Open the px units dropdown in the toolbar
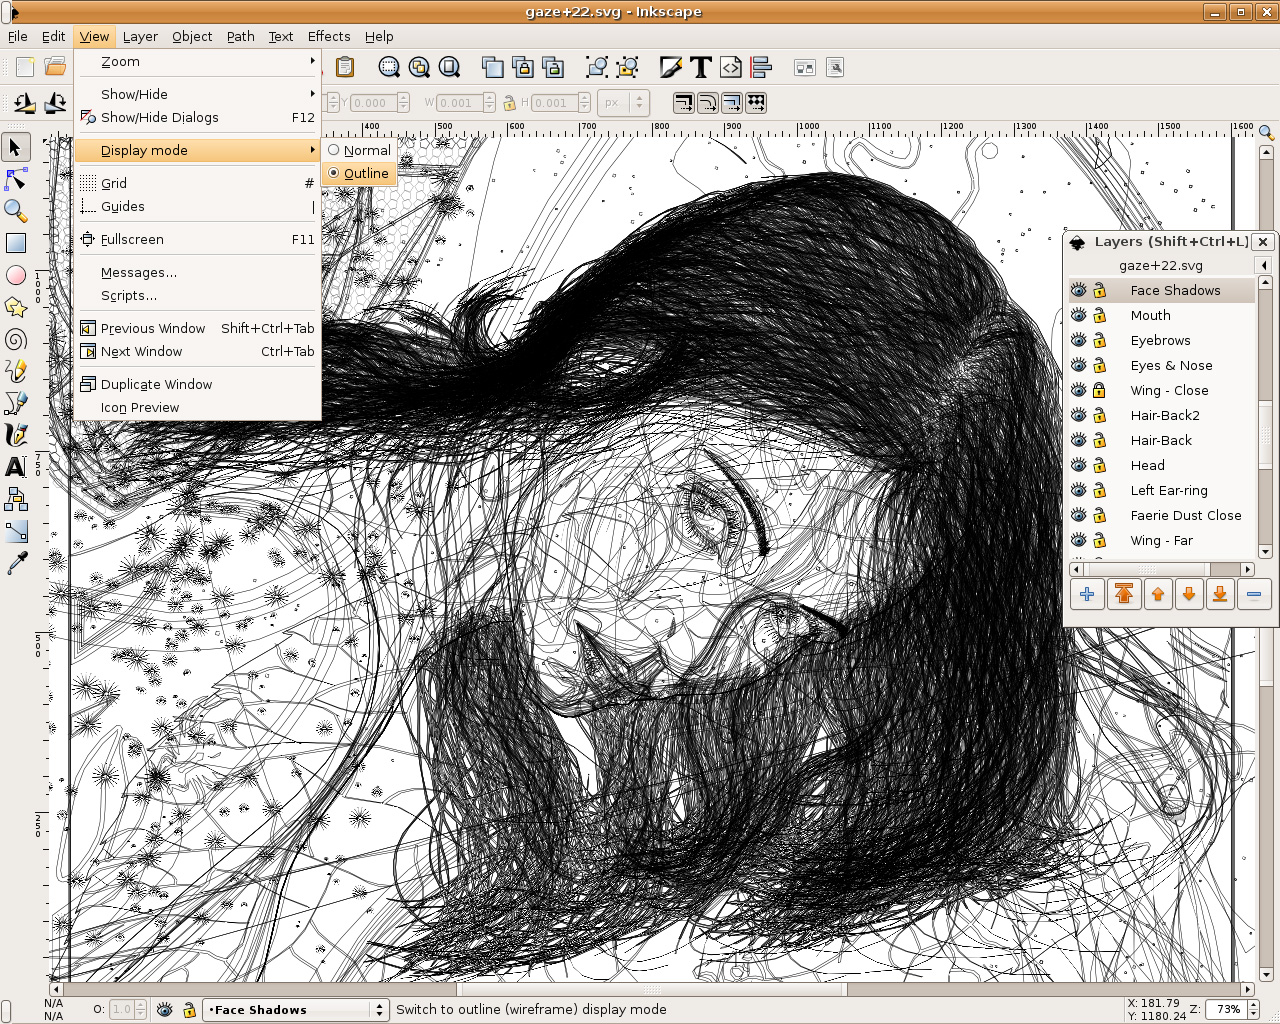The image size is (1280, 1024). click(622, 102)
